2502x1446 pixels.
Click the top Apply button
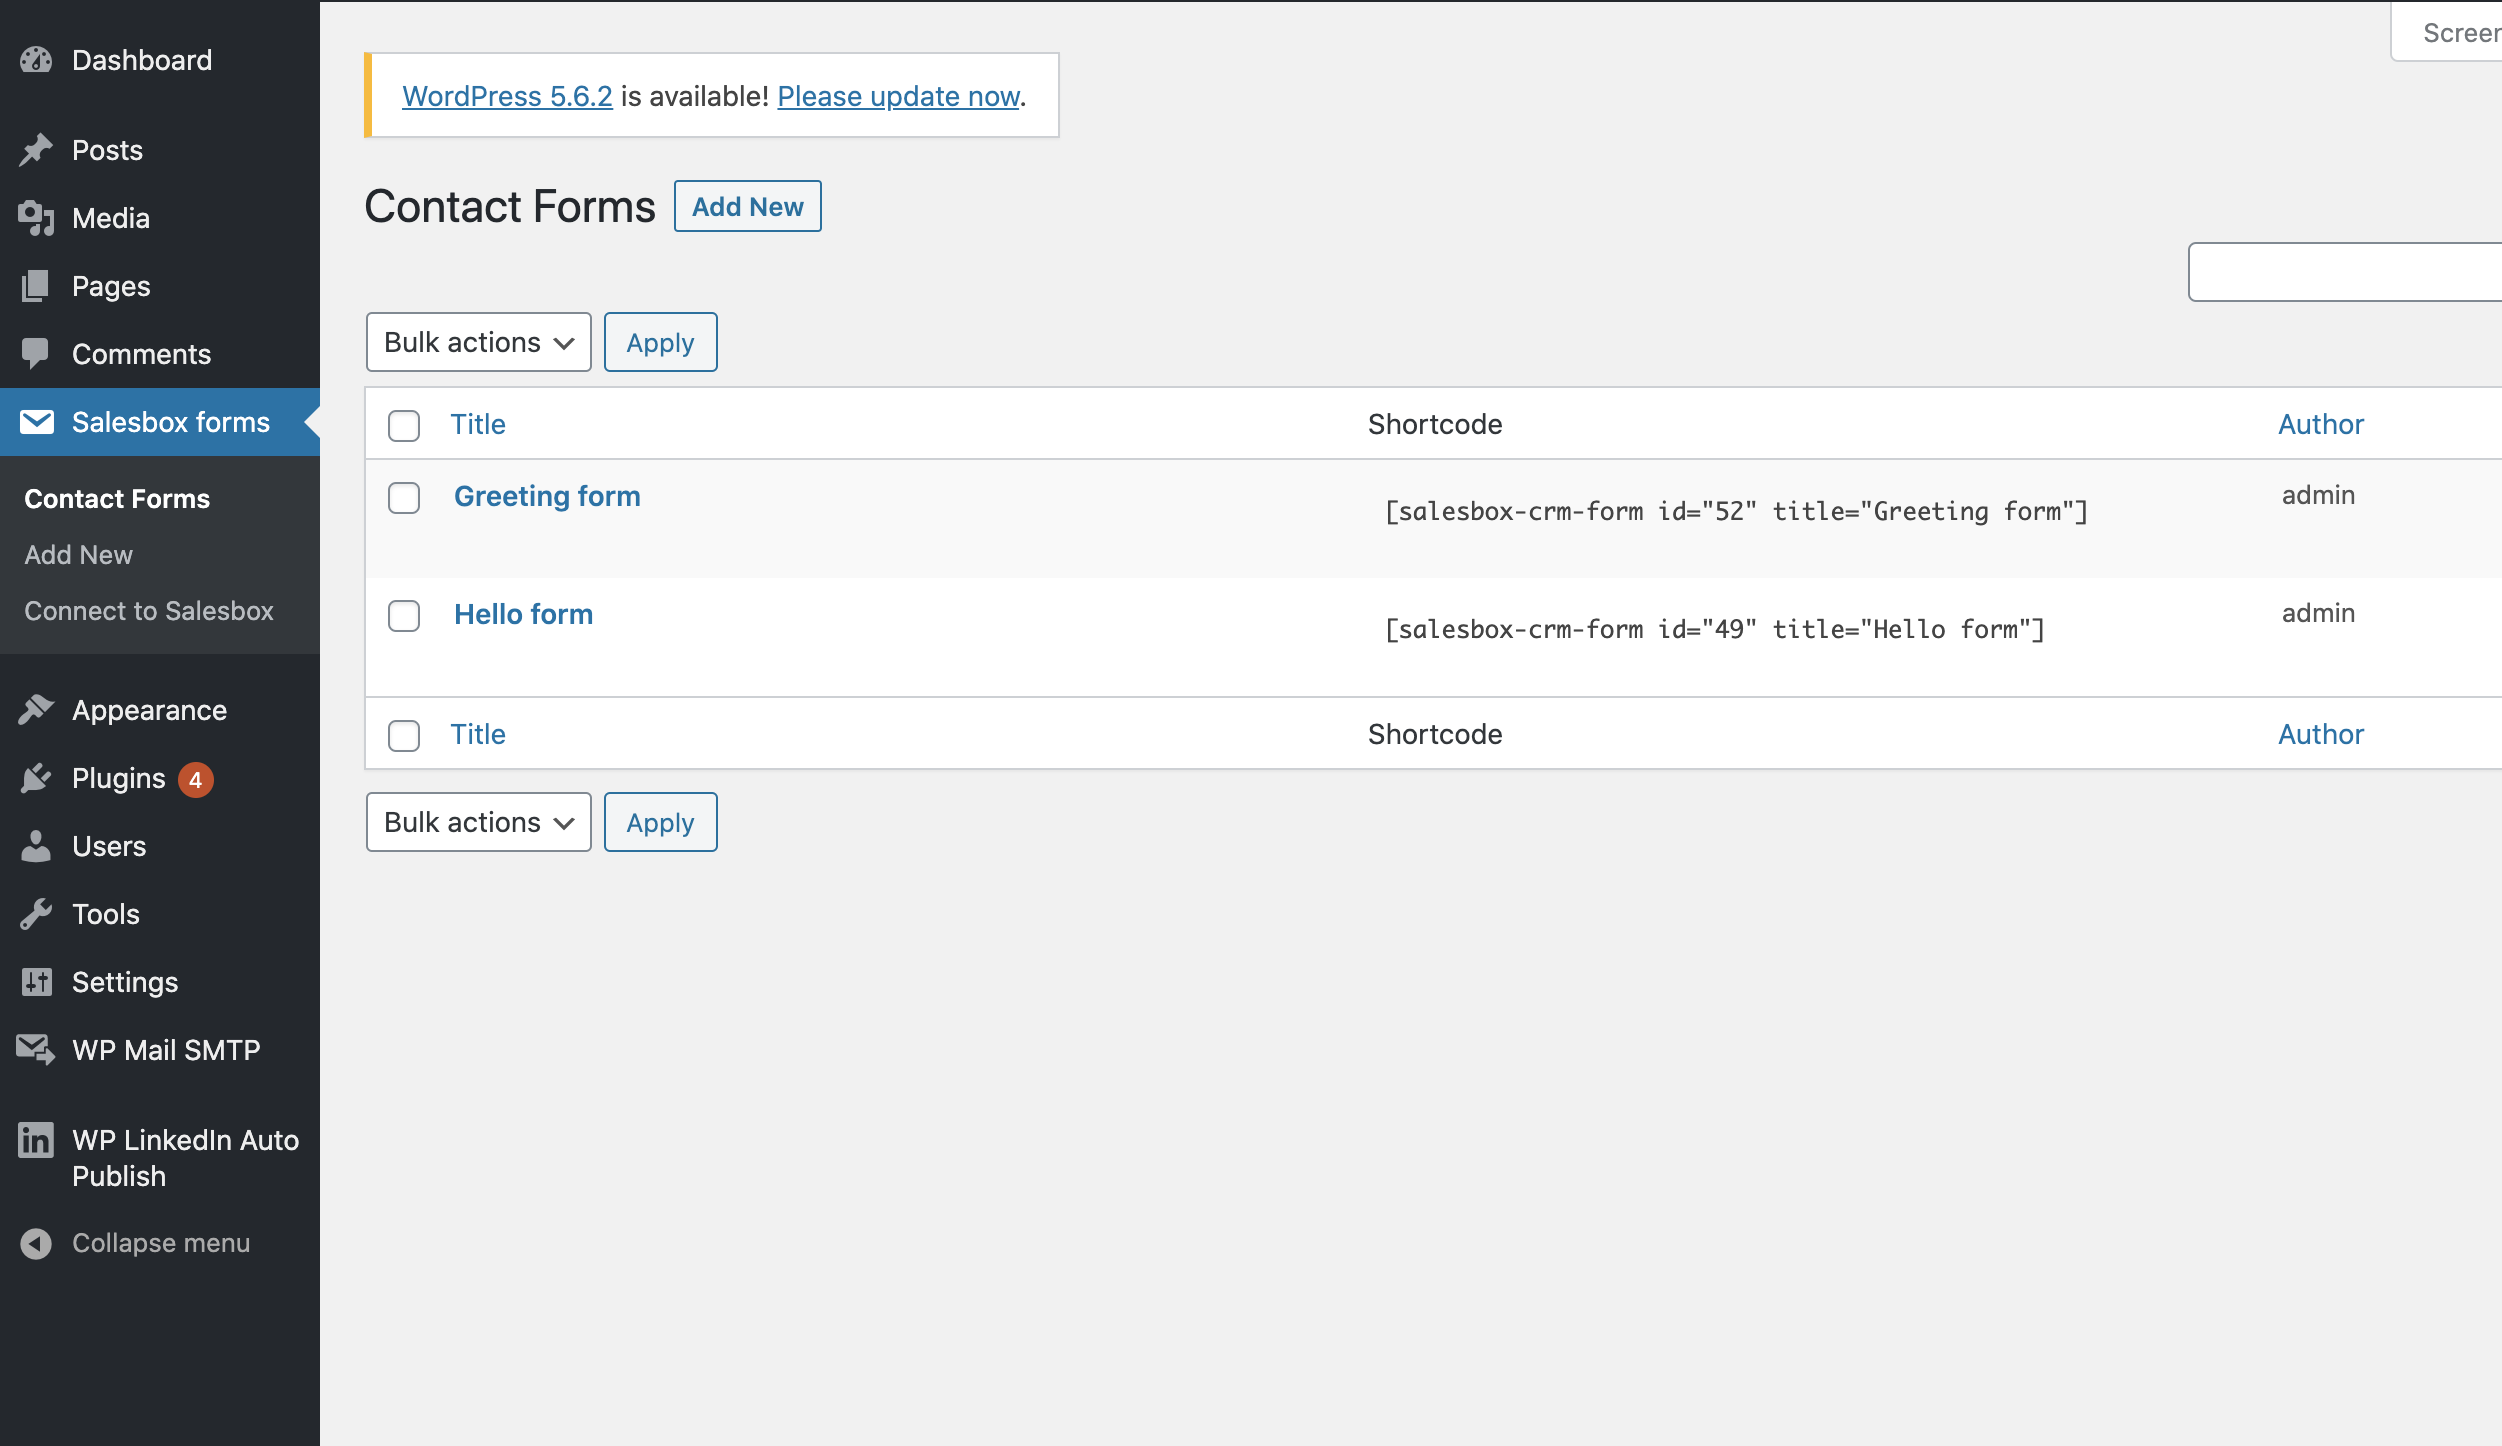pos(660,342)
